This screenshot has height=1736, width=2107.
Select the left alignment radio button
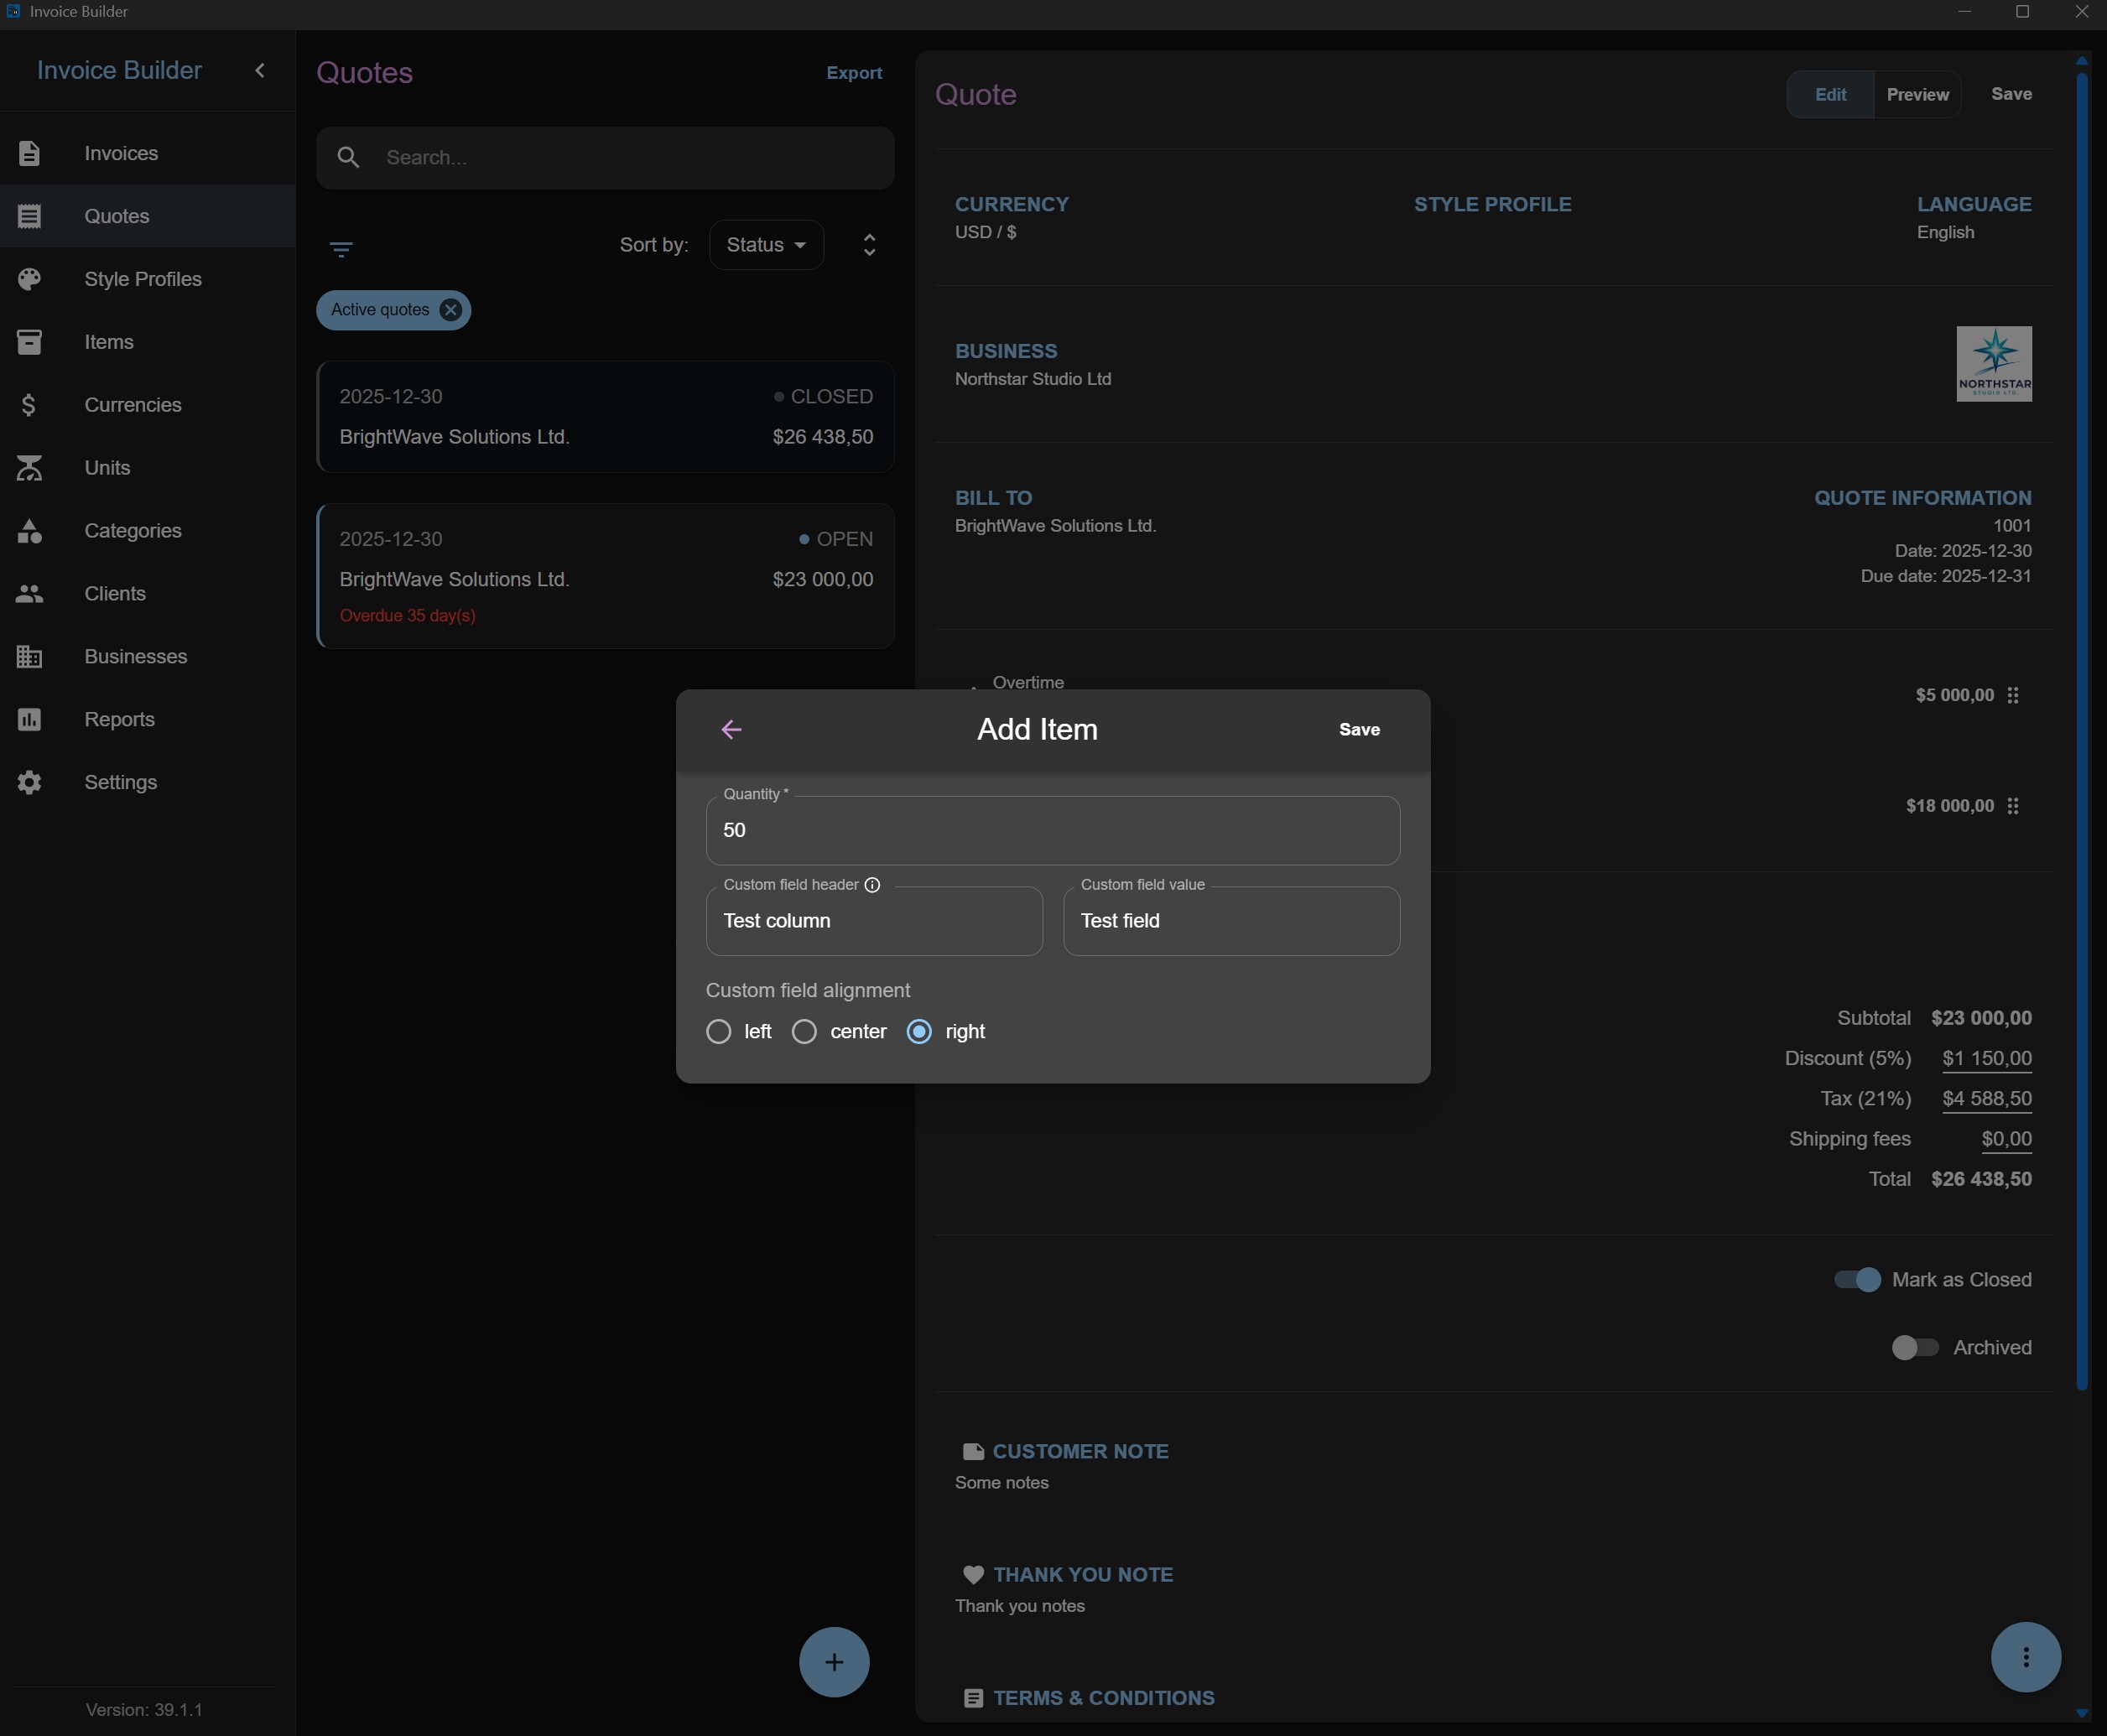718,1032
